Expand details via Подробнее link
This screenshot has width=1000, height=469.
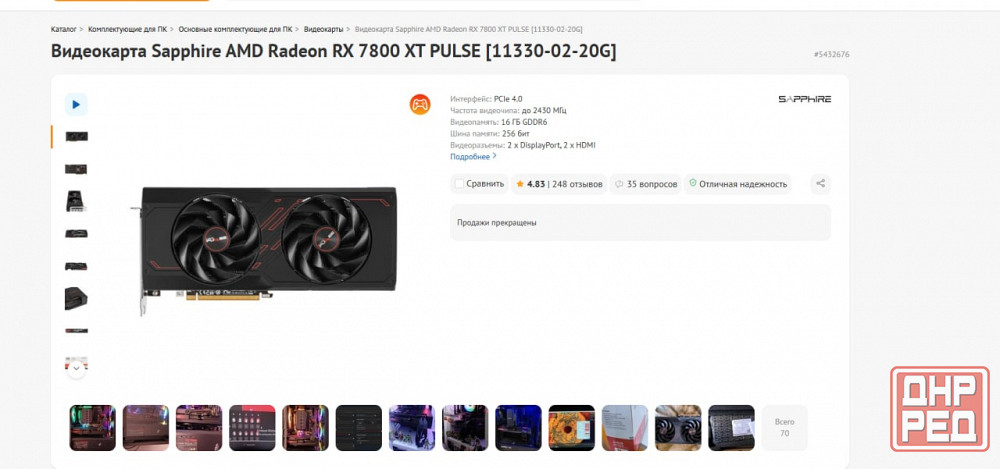point(473,156)
